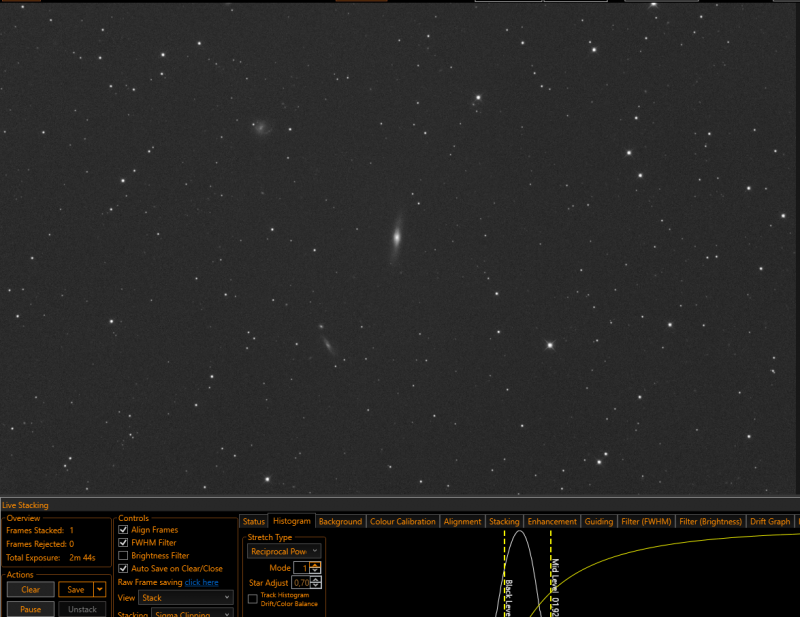Image resolution: width=800 pixels, height=617 pixels.
Task: Decrease Star Adjust with the down arrow
Action: pos(316,585)
